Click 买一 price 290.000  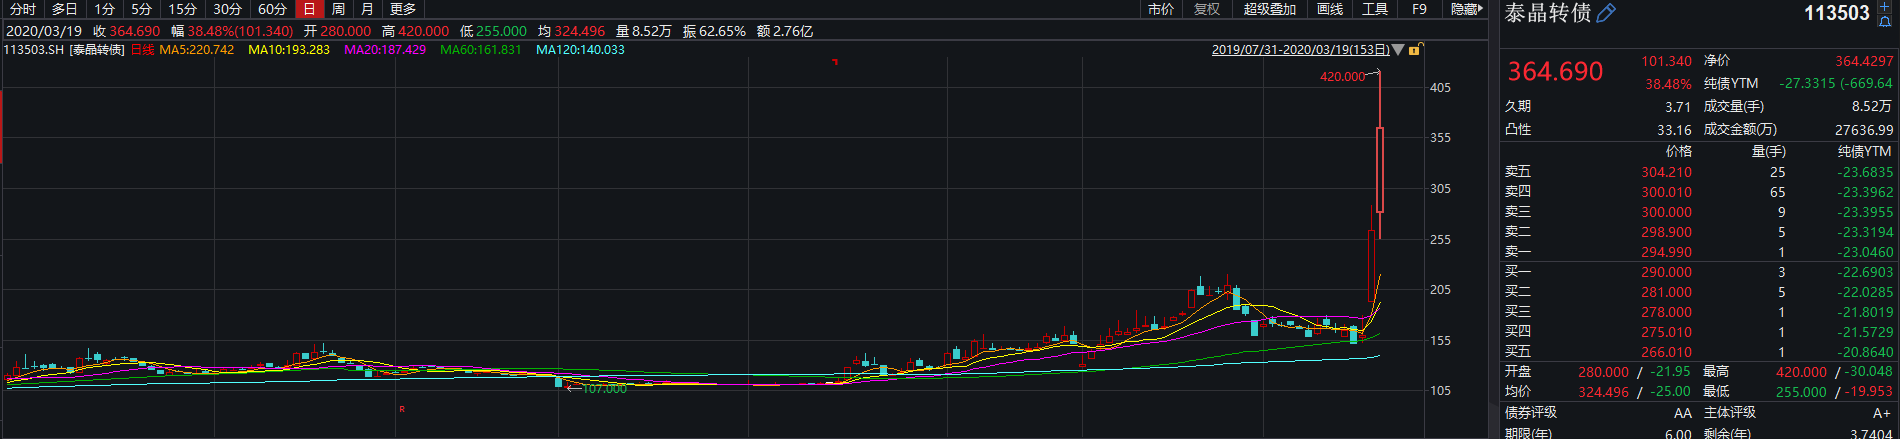(1666, 272)
